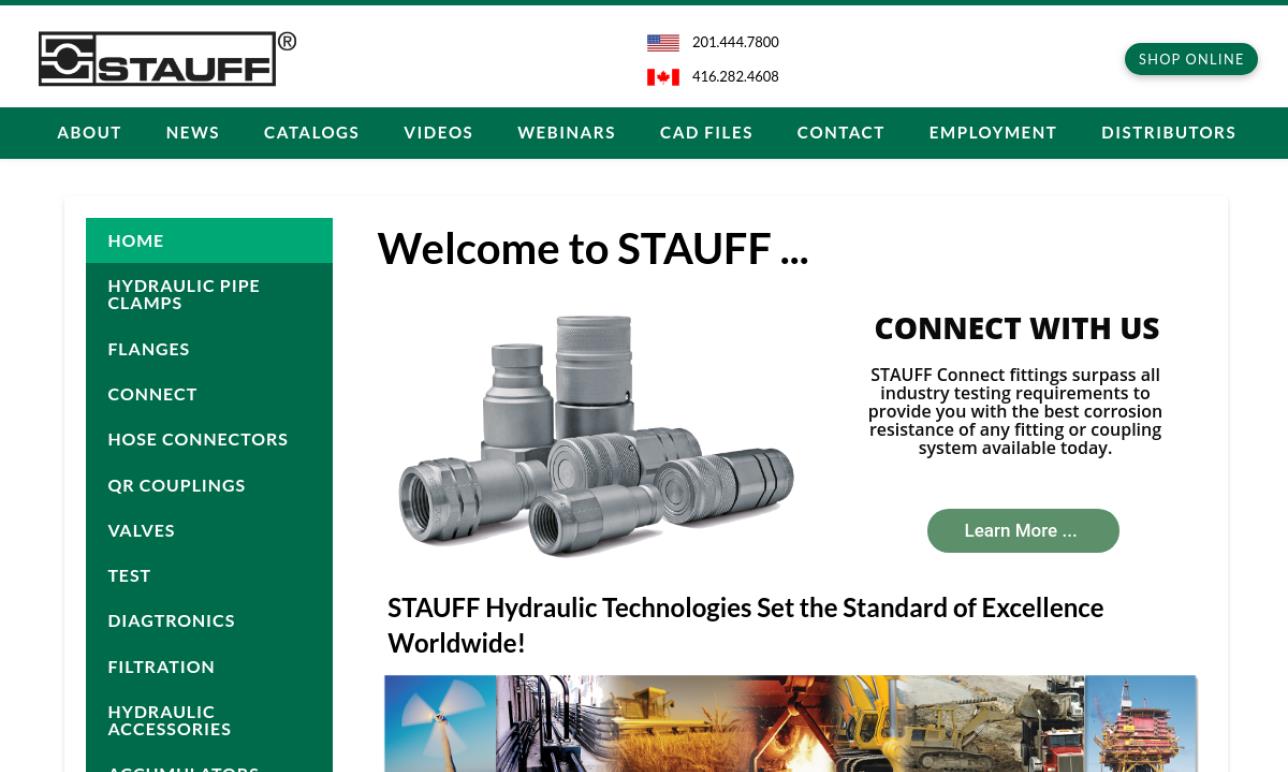The height and width of the screenshot is (772, 1288).
Task: Open the DISTRIBUTORS page
Action: tap(1168, 132)
